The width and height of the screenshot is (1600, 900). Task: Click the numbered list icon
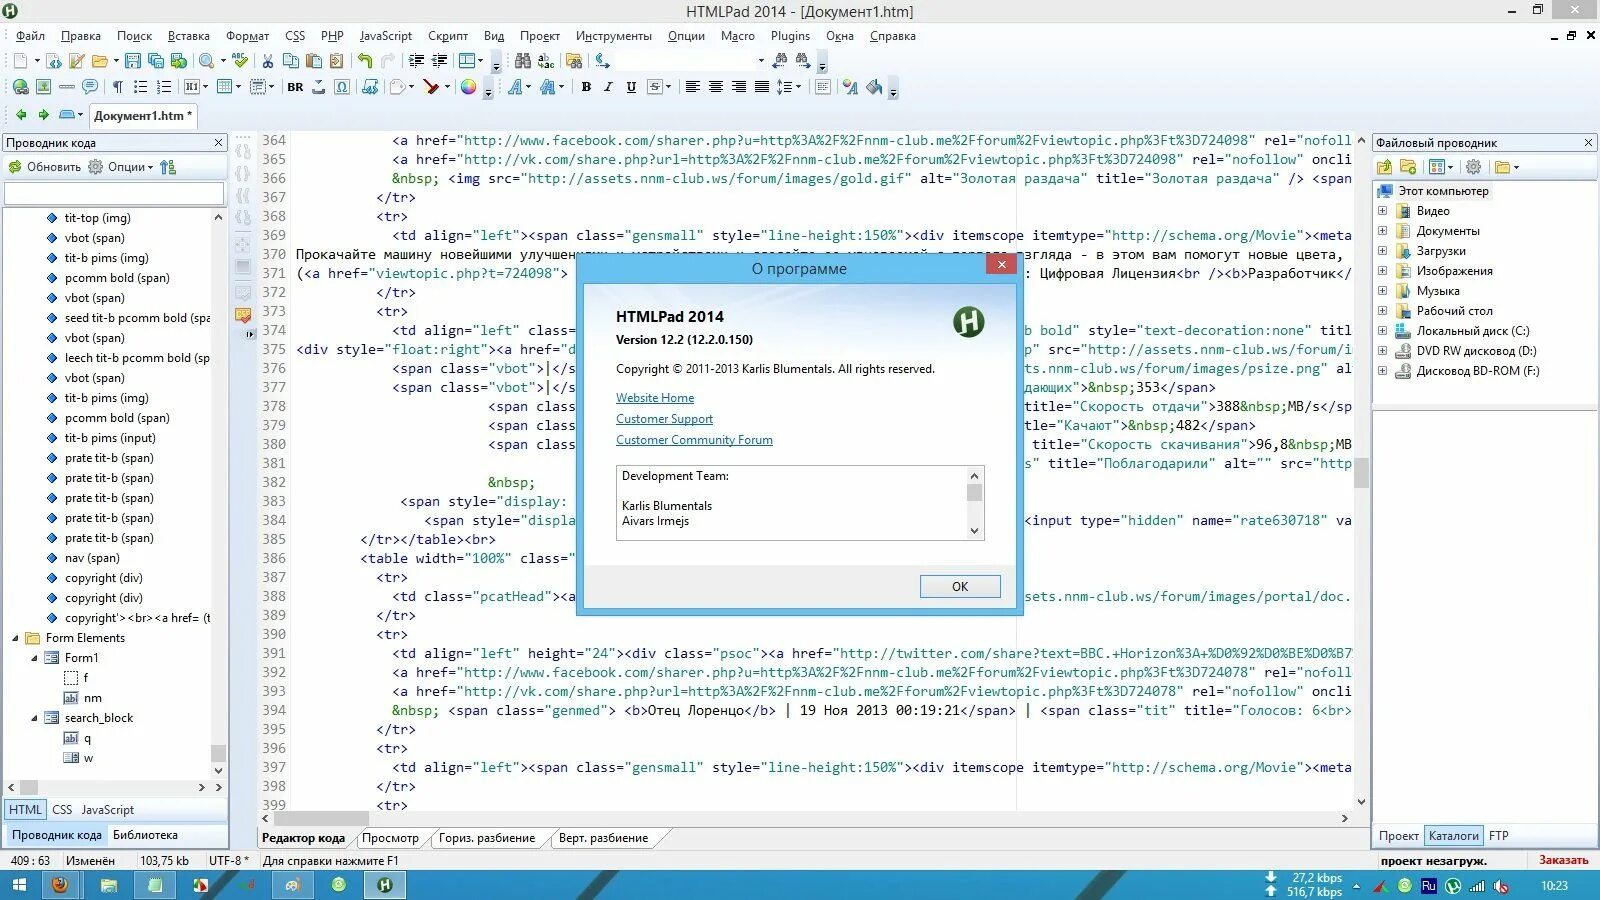pos(164,87)
